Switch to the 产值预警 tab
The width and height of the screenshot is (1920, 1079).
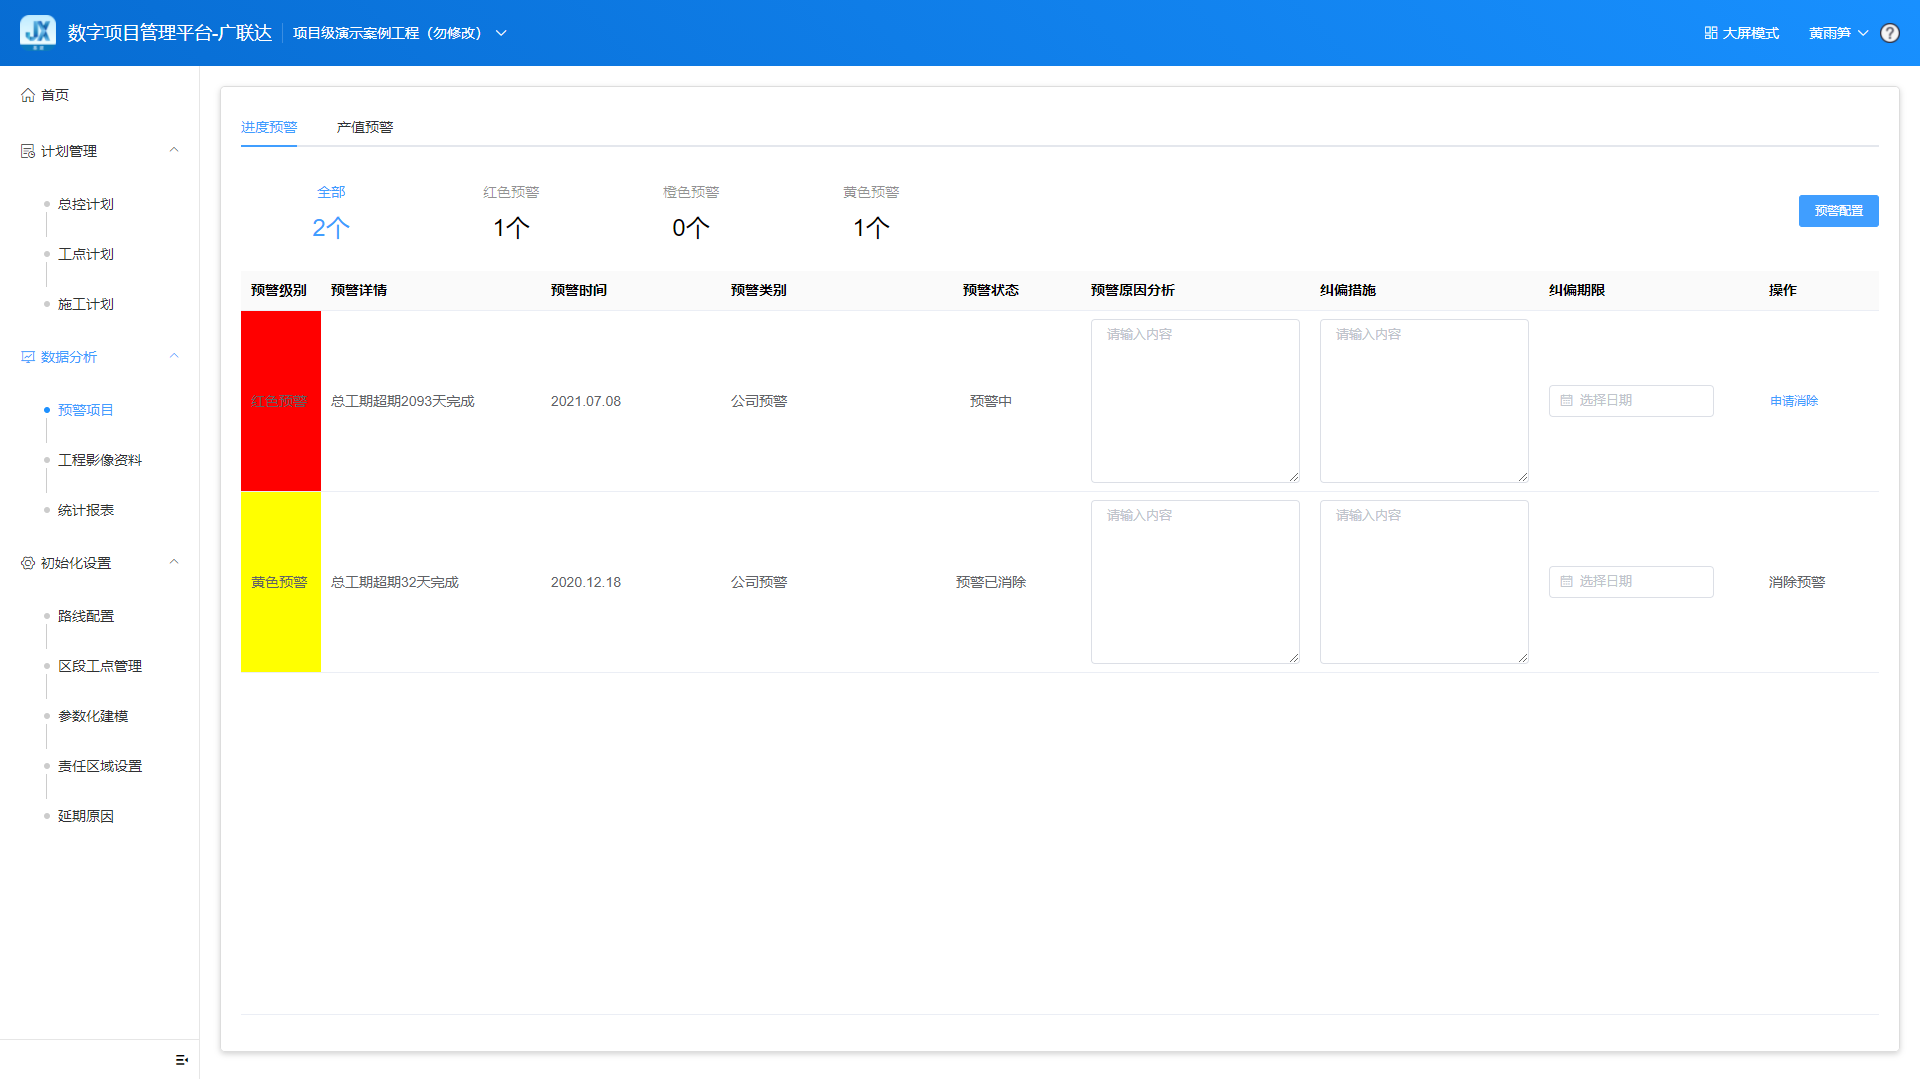coord(364,127)
